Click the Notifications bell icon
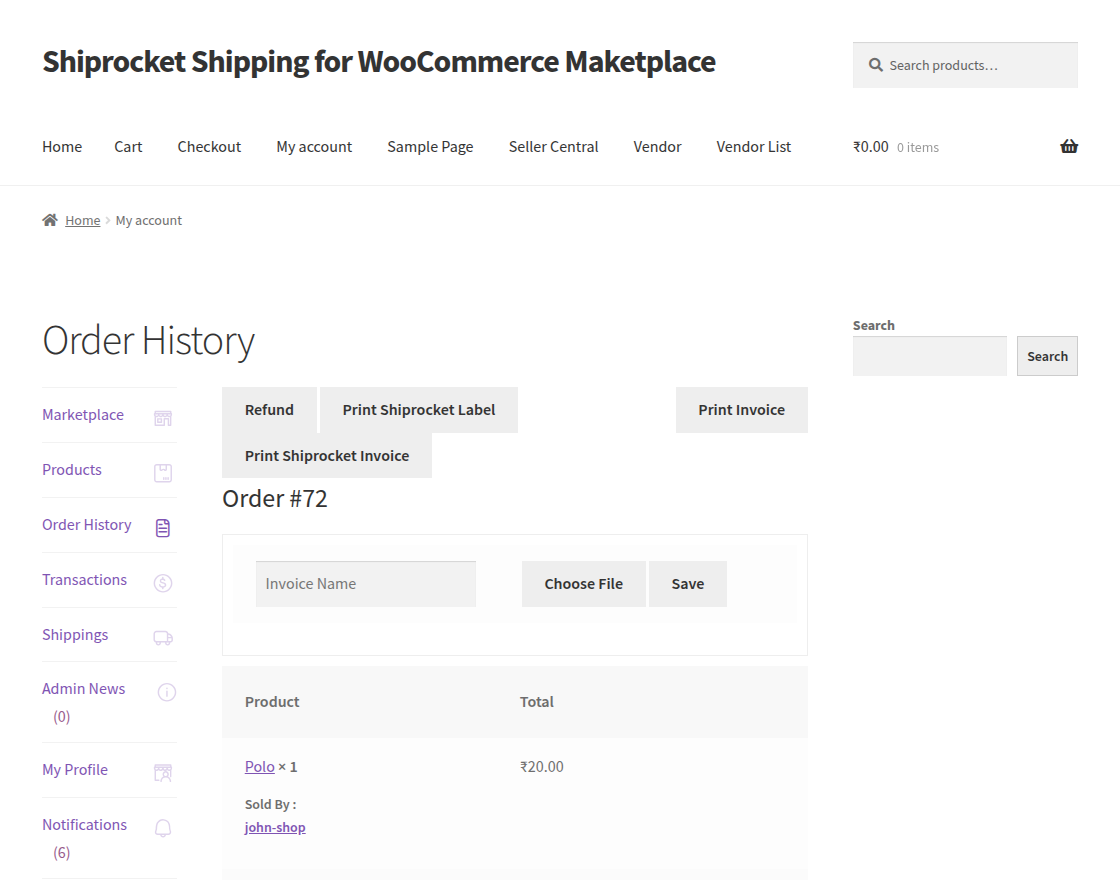1120x880 pixels. (x=163, y=828)
